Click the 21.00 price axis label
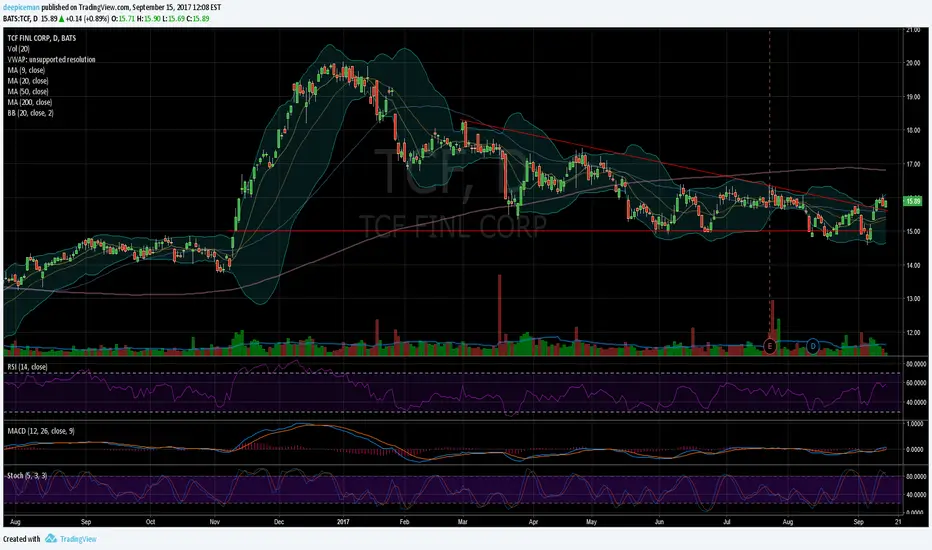Screen dimensions: 932x550 tap(912, 29)
